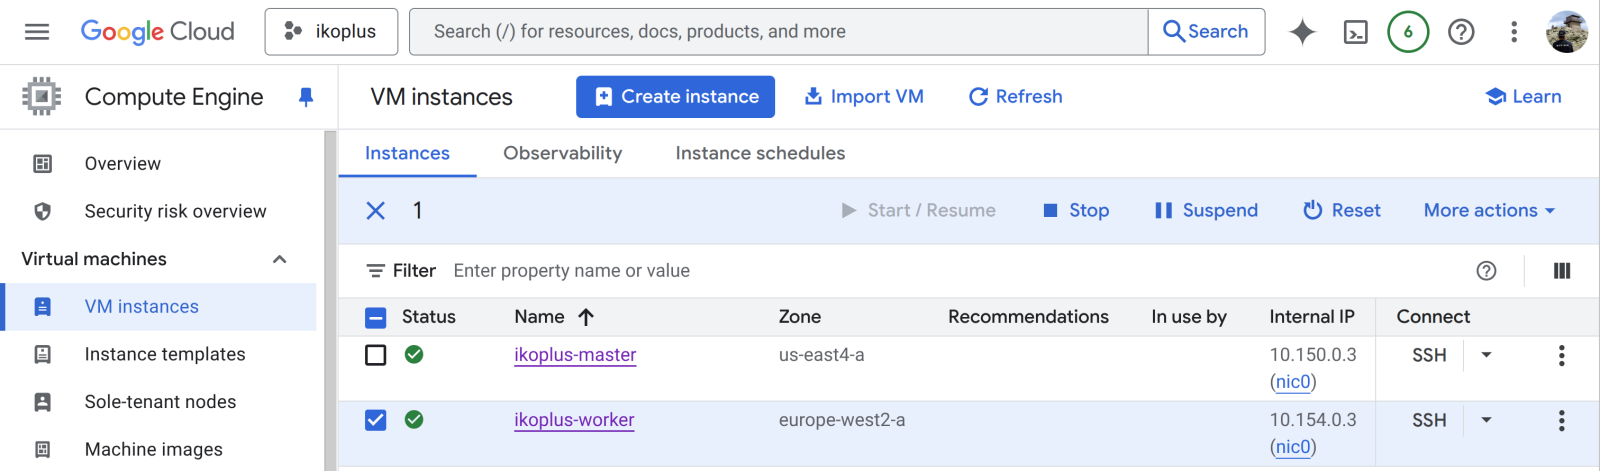Open the help question mark icon
The image size is (1600, 471).
tap(1461, 32)
